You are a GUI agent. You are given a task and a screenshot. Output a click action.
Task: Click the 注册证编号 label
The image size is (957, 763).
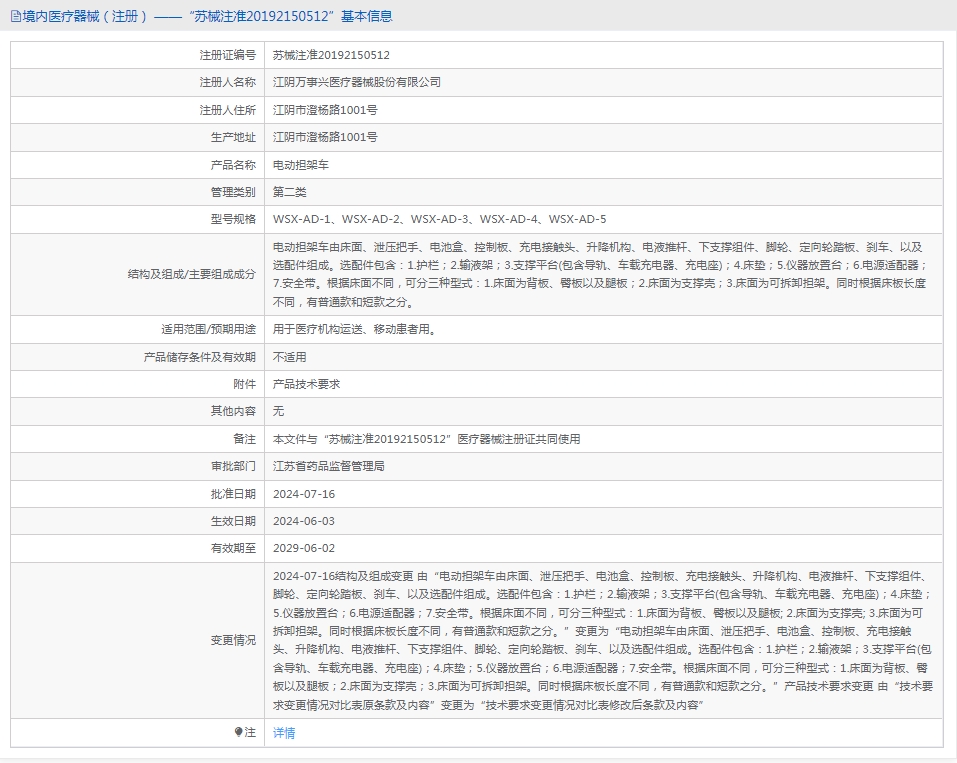[227, 55]
